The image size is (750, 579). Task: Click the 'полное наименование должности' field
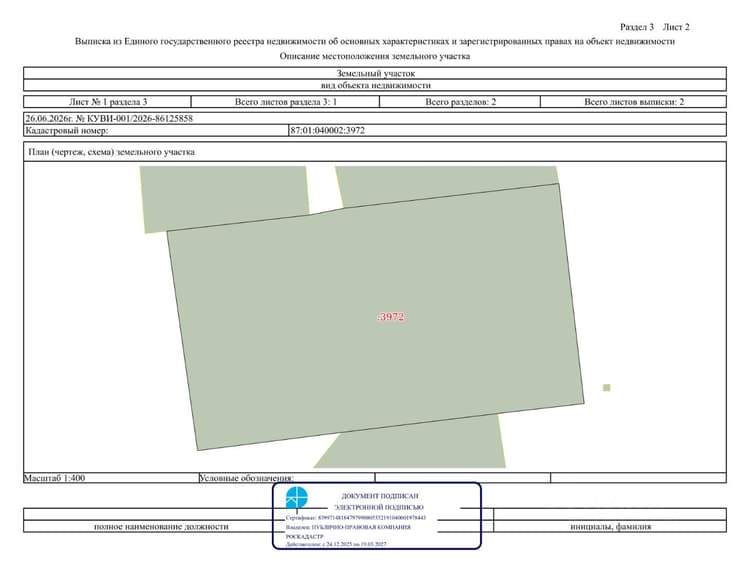coord(161,526)
